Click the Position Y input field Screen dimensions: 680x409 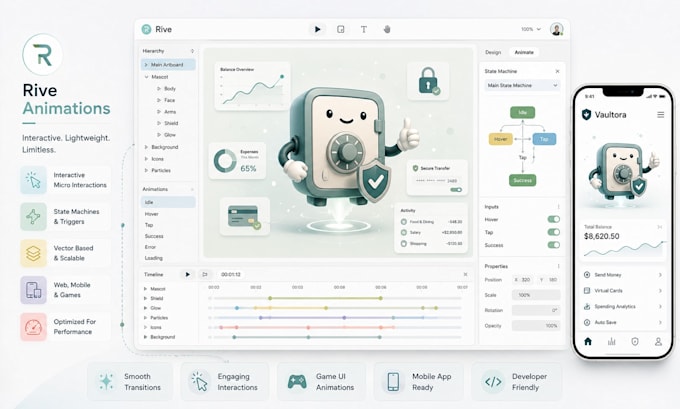(x=549, y=280)
